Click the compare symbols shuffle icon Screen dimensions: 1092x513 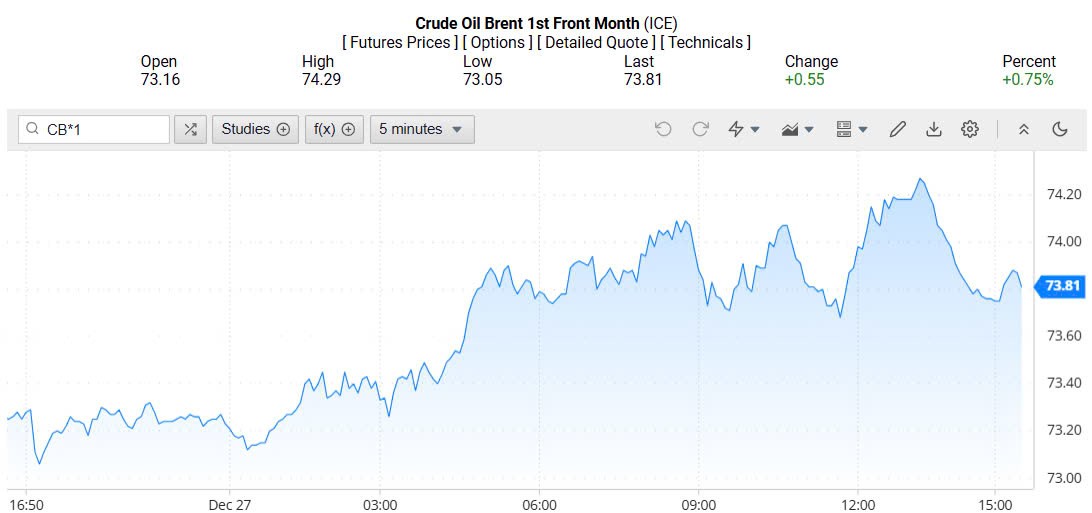coord(190,129)
